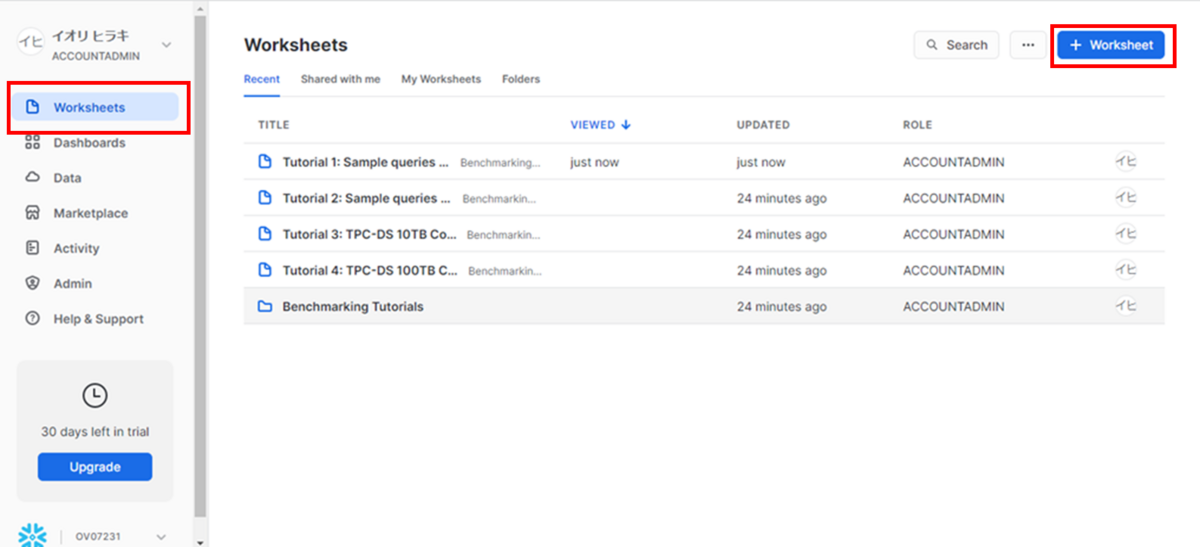Click the VIEWED descending sort arrow

626,125
